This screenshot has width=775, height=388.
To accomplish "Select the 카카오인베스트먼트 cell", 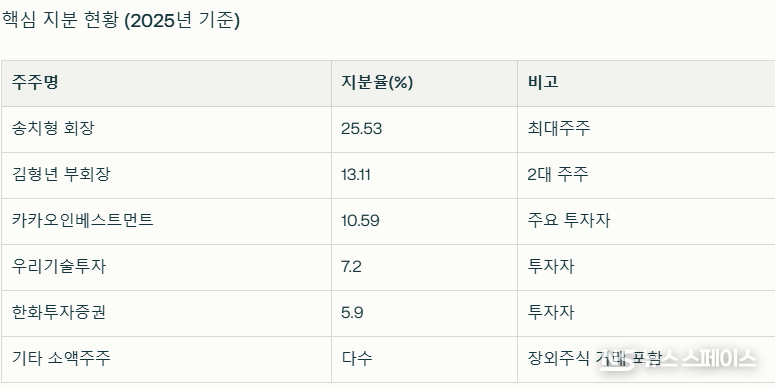I will [x=166, y=221].
